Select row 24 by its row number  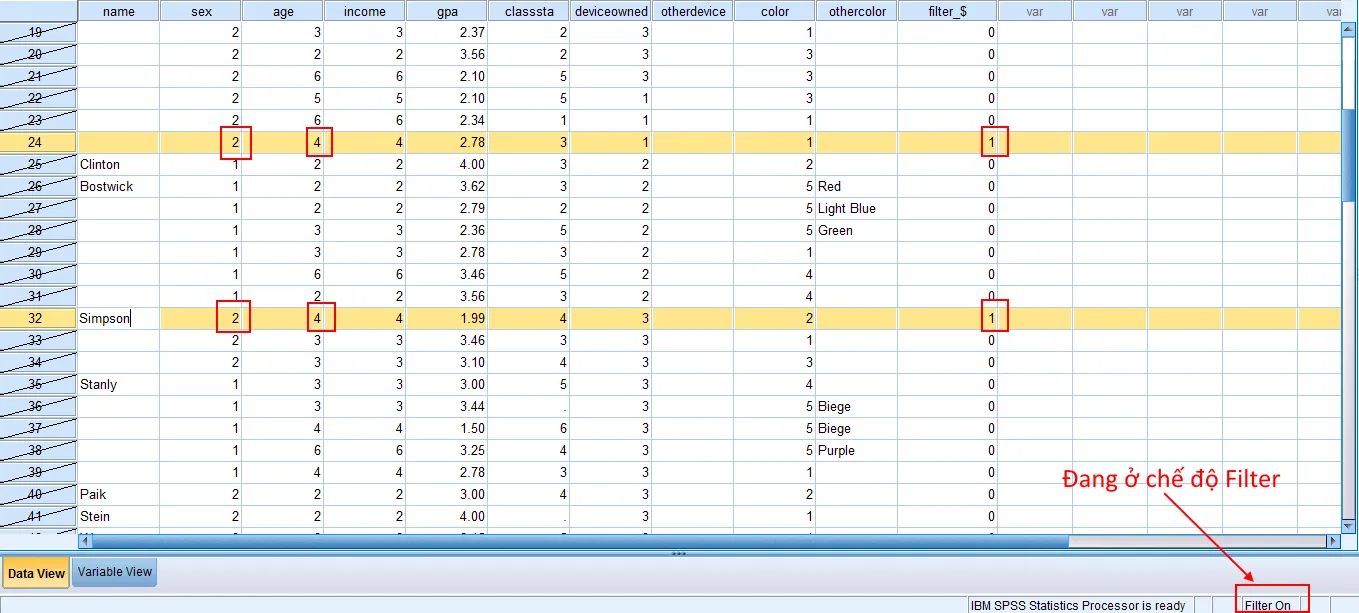[x=38, y=142]
